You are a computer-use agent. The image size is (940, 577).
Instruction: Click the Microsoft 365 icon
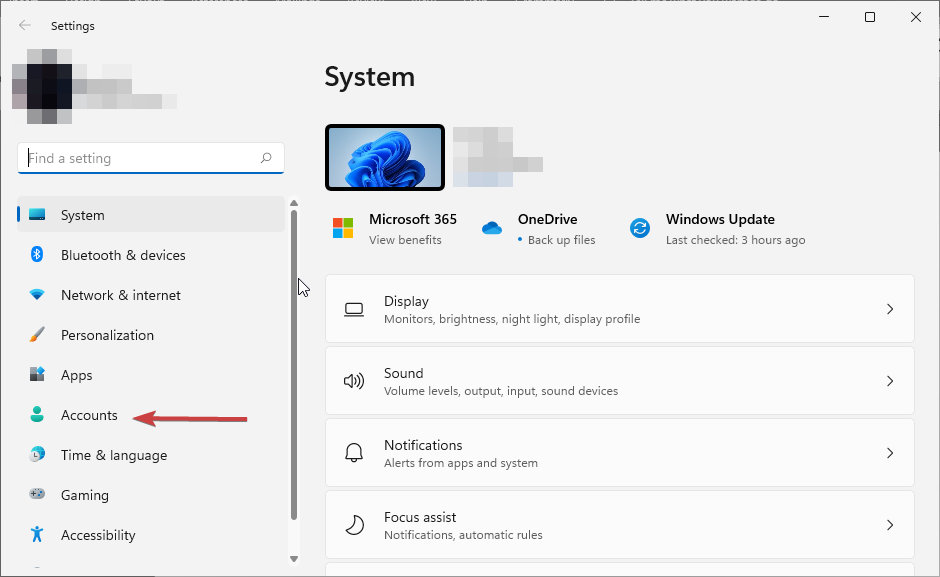(x=342, y=228)
